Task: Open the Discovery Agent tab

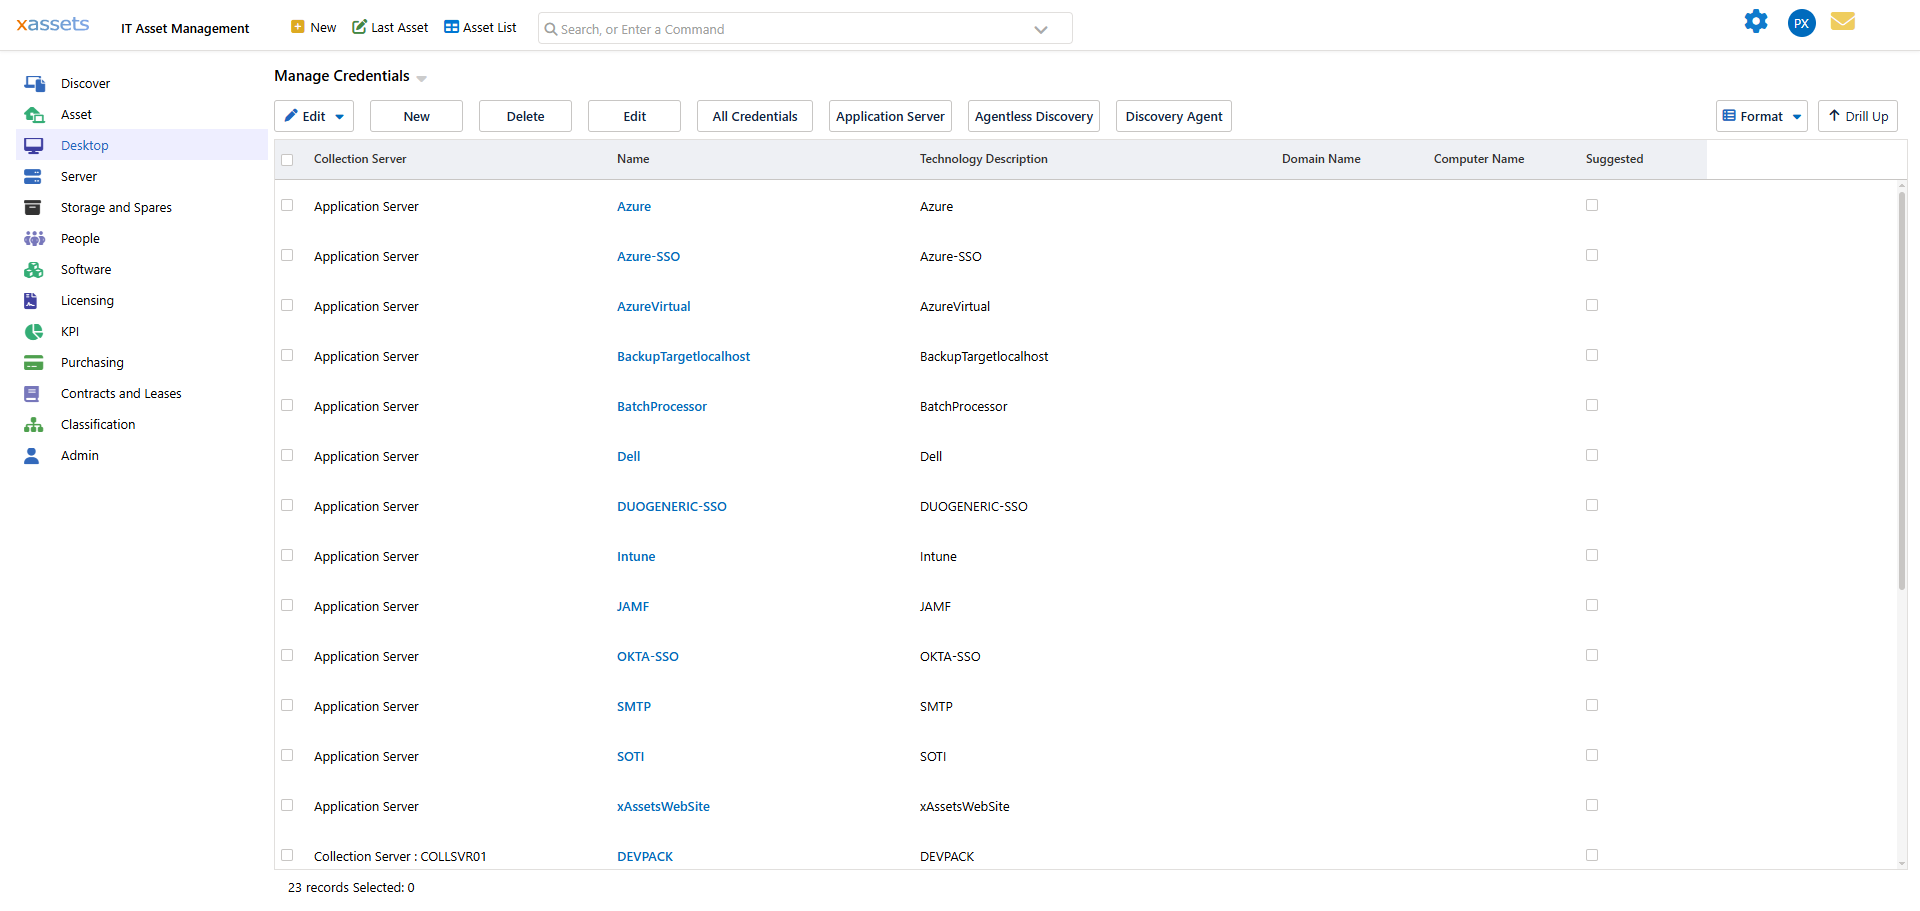Action: [x=1173, y=115]
